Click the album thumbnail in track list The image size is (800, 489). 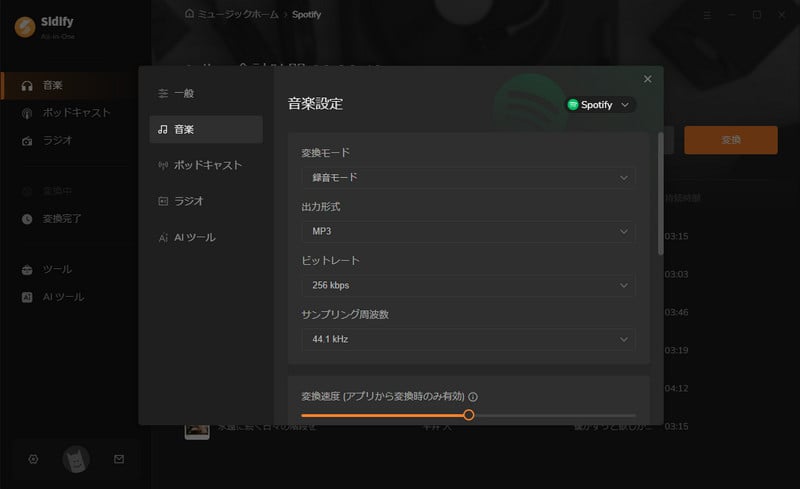[197, 432]
